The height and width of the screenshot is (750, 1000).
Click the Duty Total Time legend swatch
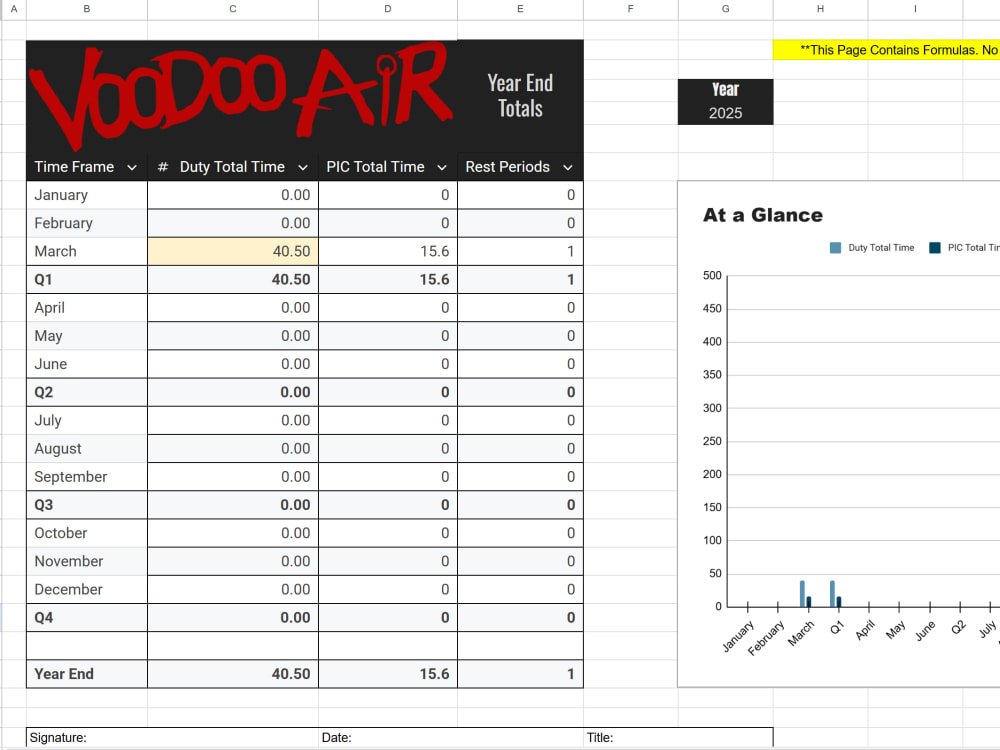(x=835, y=247)
